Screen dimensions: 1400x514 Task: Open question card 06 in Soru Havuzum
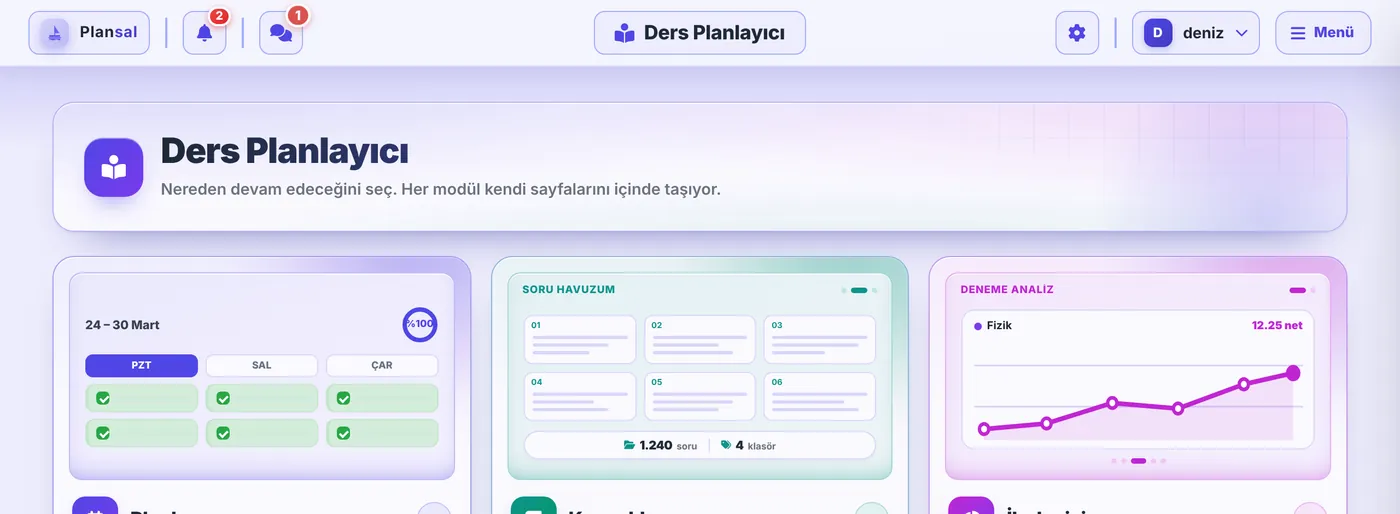point(820,397)
